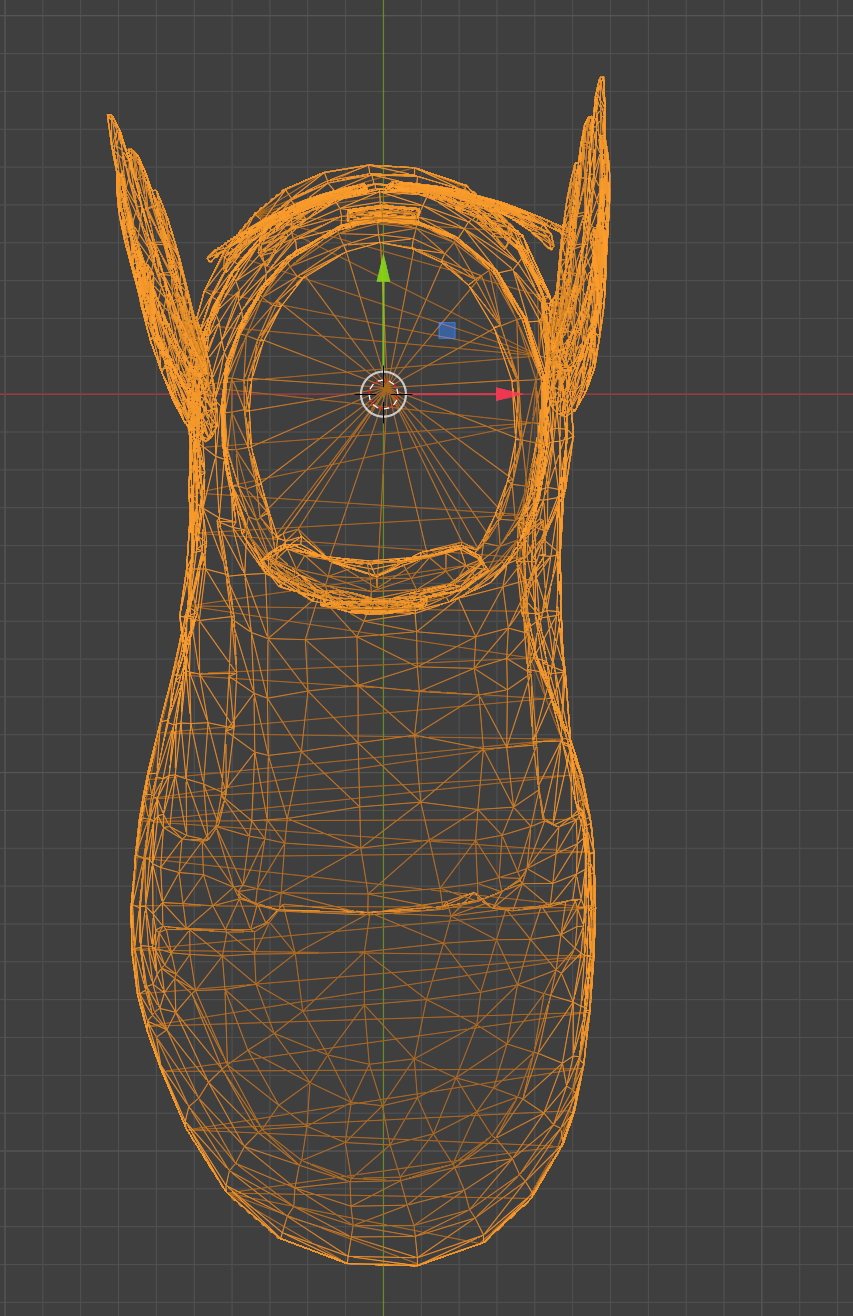Click the dense lower belly mesh area
Image resolution: width=853 pixels, height=1316 pixels.
click(370, 1080)
